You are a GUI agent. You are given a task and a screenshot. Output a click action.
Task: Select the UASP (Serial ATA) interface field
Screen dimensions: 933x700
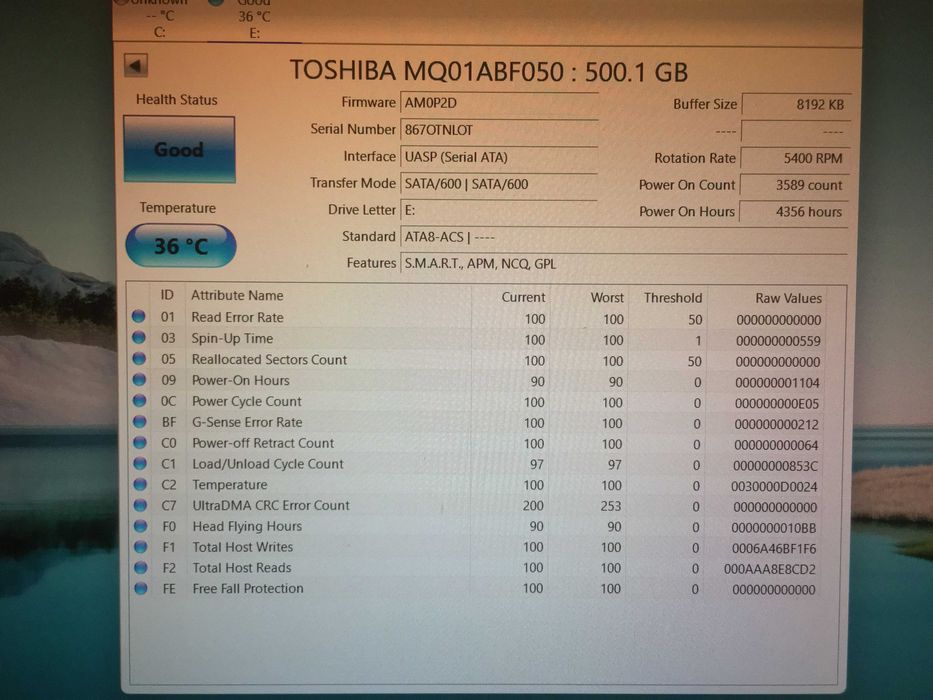499,157
